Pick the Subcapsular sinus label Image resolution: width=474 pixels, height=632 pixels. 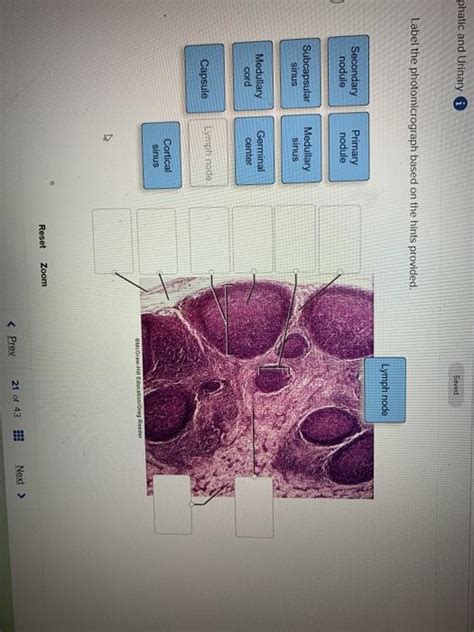click(301, 73)
